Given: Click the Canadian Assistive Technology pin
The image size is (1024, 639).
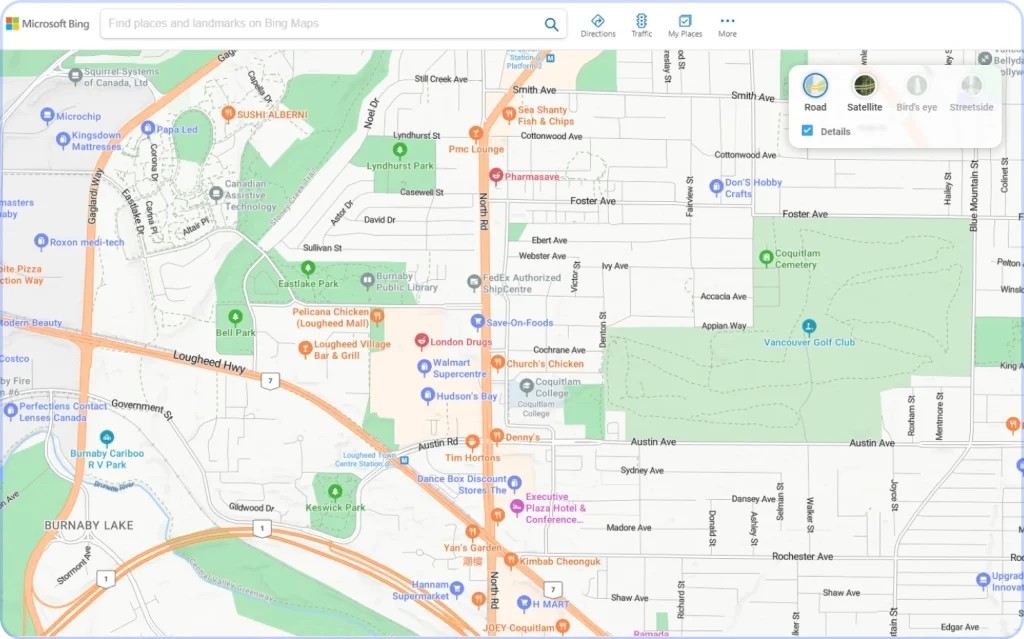Looking at the screenshot, I should (216, 194).
